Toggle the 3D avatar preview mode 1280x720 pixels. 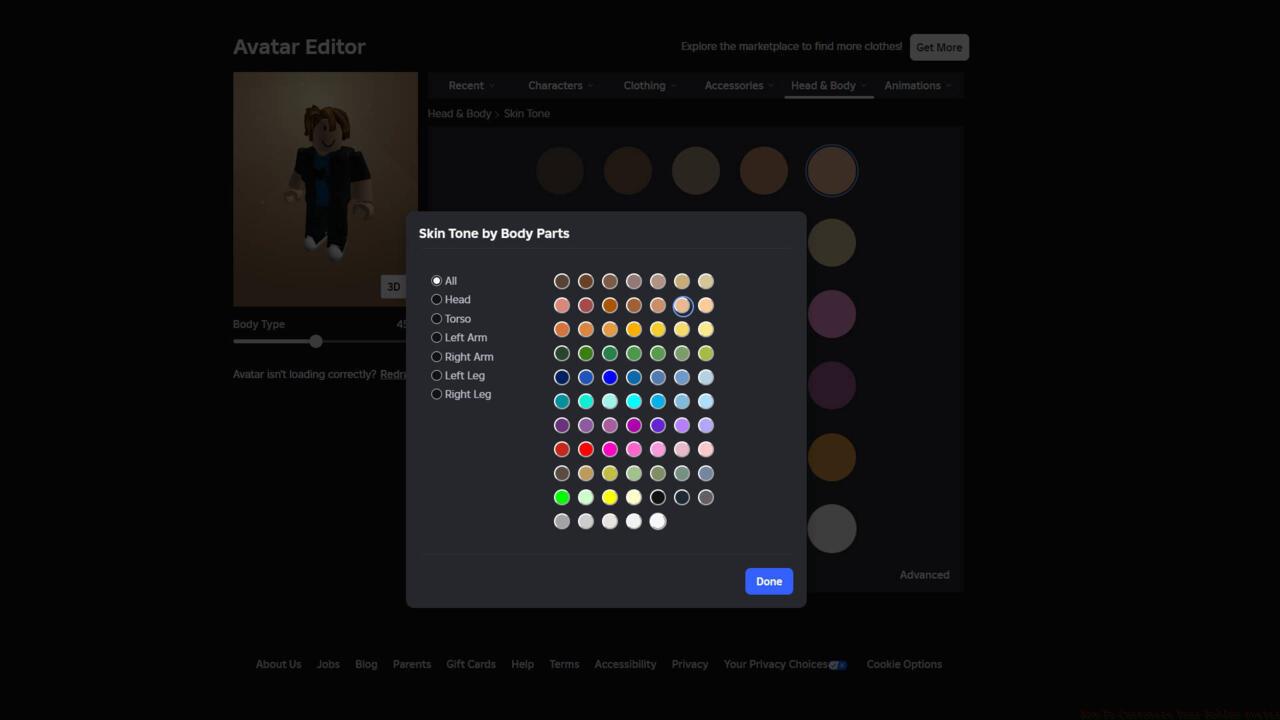(393, 286)
